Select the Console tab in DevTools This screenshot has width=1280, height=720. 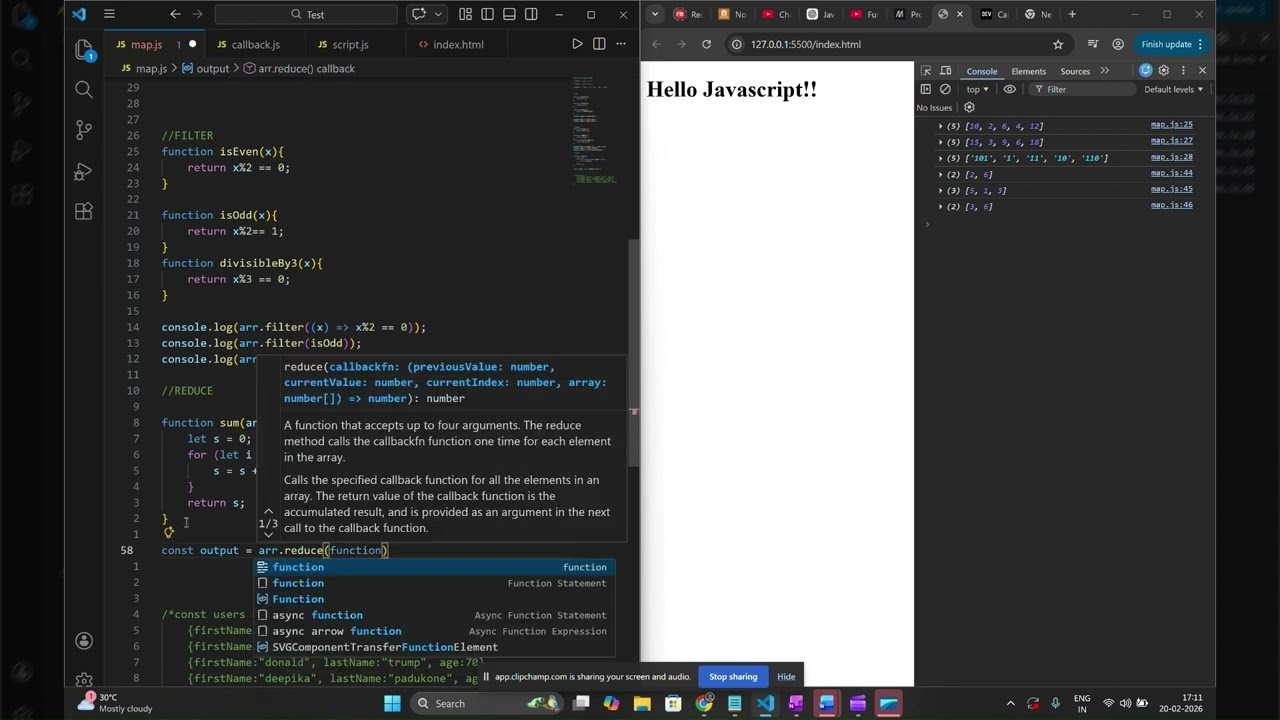click(981, 71)
